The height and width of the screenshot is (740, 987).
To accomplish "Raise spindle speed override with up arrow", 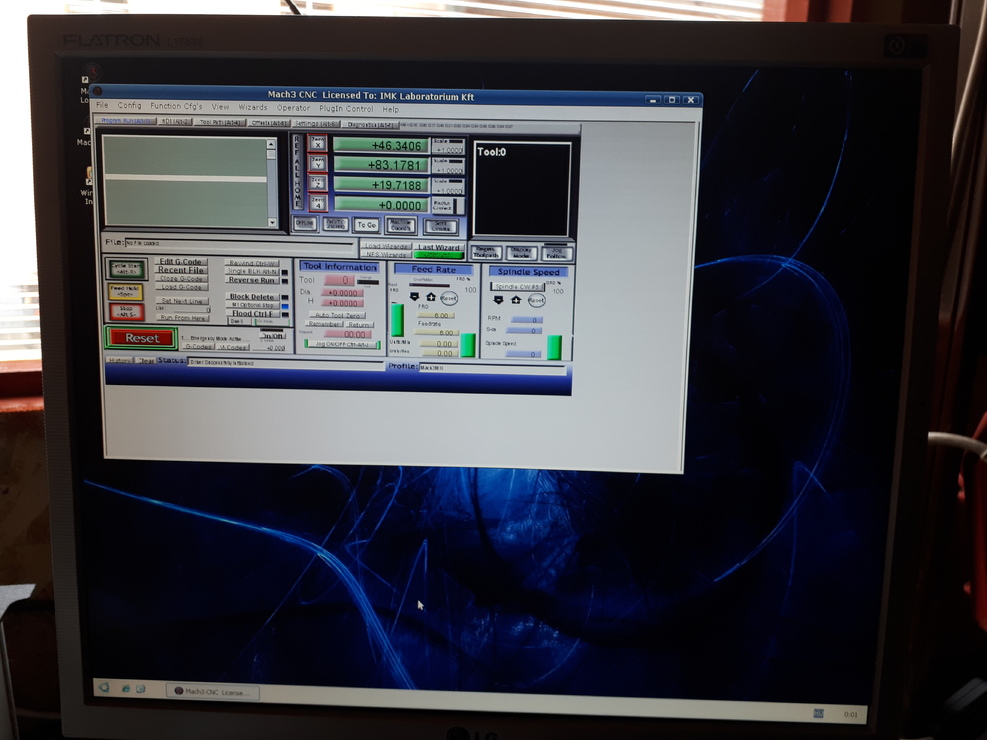I will (x=516, y=299).
